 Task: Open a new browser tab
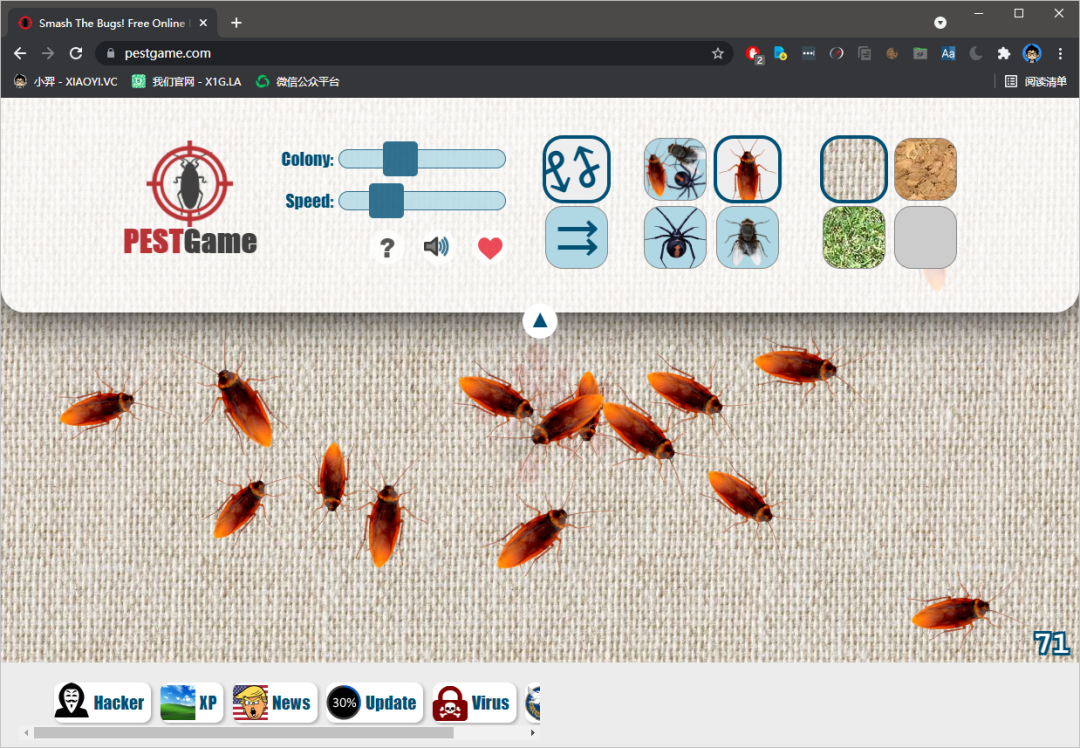click(236, 23)
